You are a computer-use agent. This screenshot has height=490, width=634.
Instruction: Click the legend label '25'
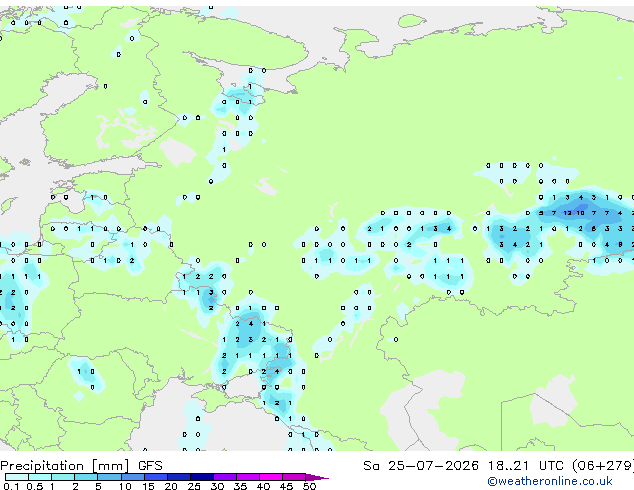click(194, 486)
